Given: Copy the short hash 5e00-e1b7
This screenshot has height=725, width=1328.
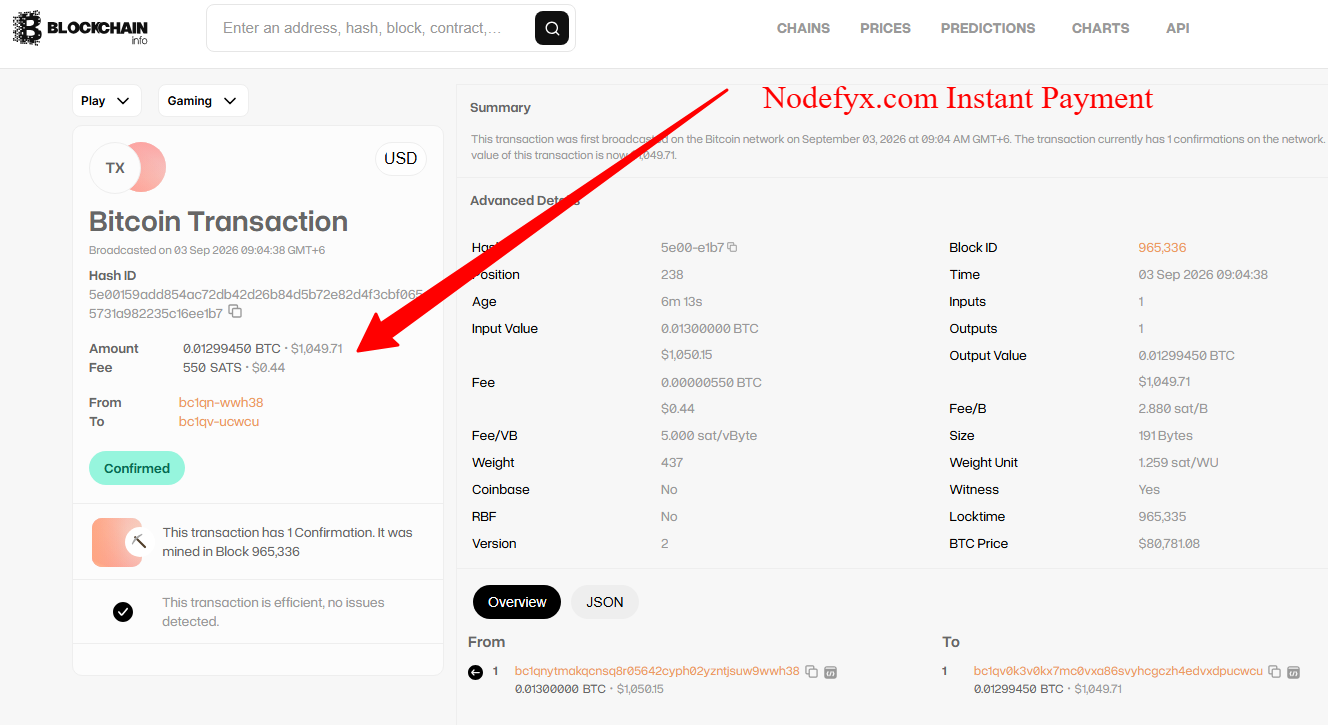Looking at the screenshot, I should tap(733, 247).
